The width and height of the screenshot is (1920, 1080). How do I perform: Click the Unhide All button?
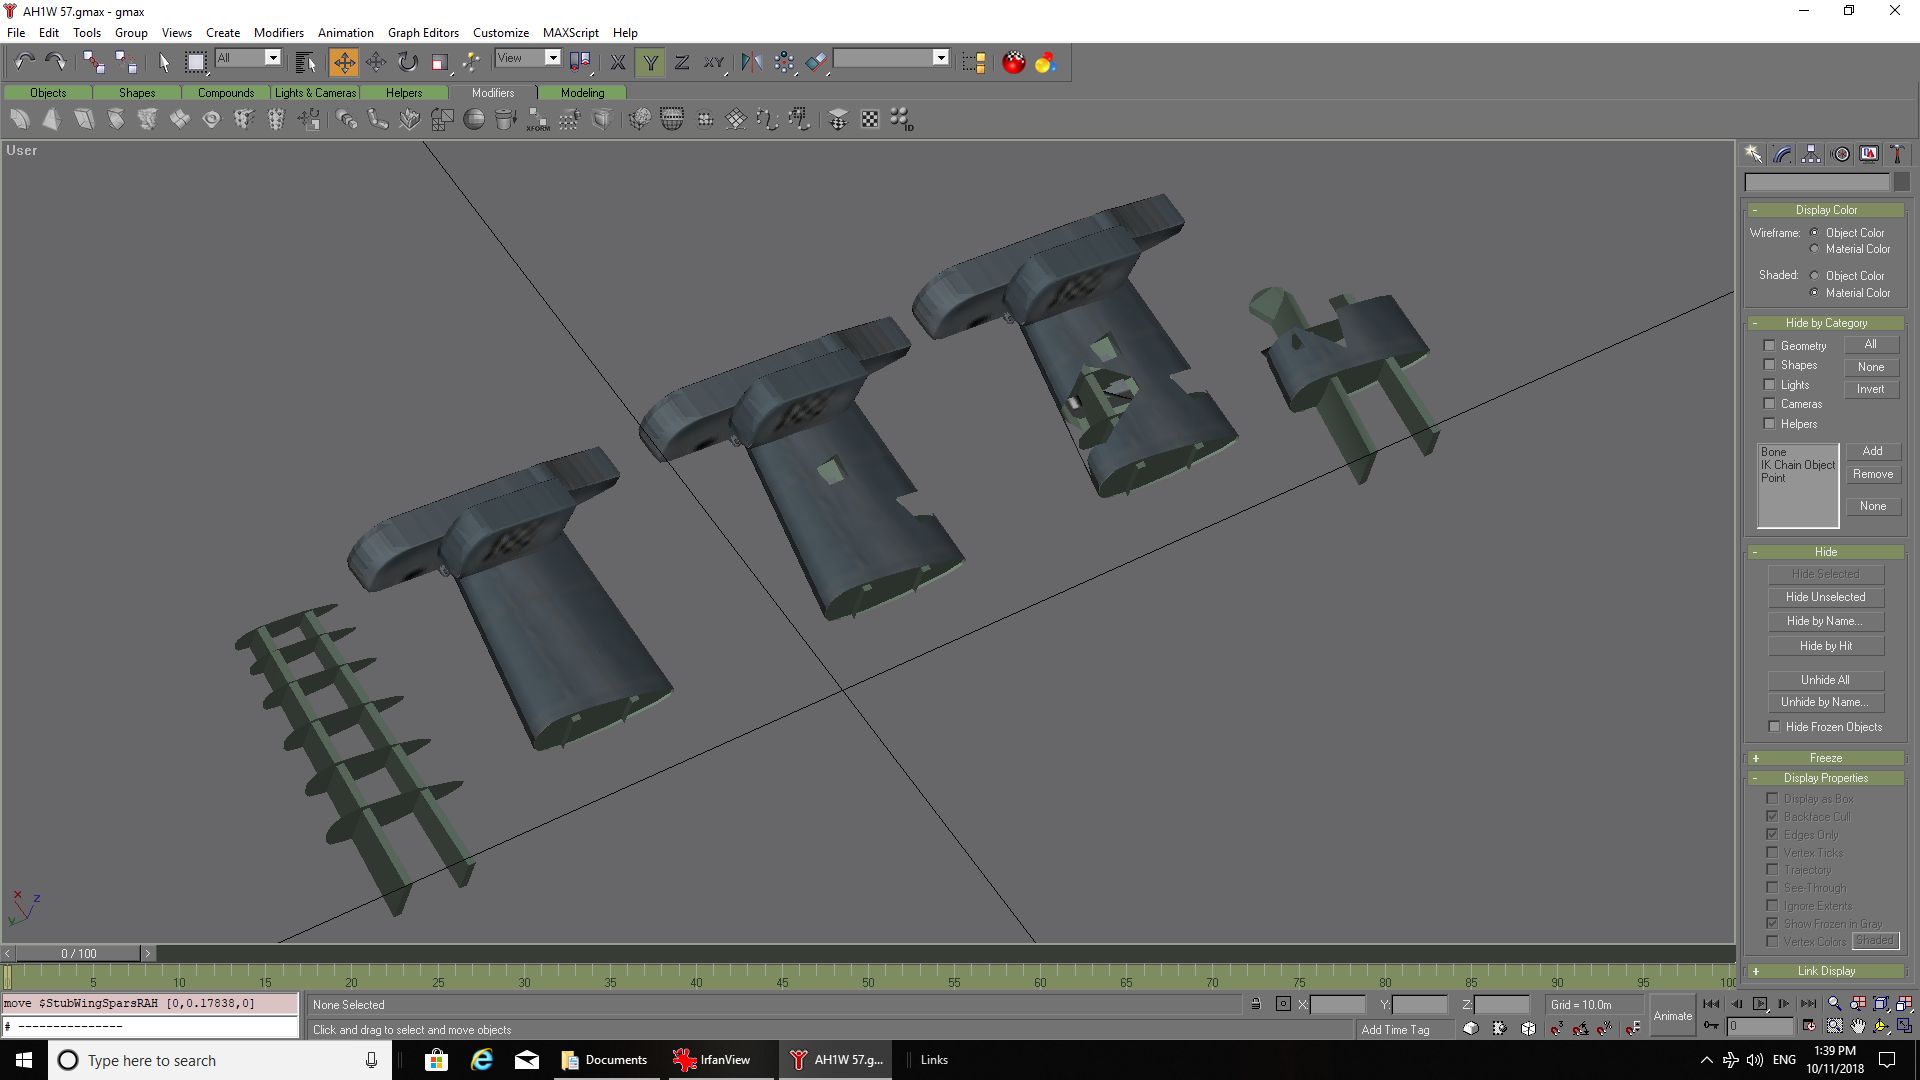1825,680
